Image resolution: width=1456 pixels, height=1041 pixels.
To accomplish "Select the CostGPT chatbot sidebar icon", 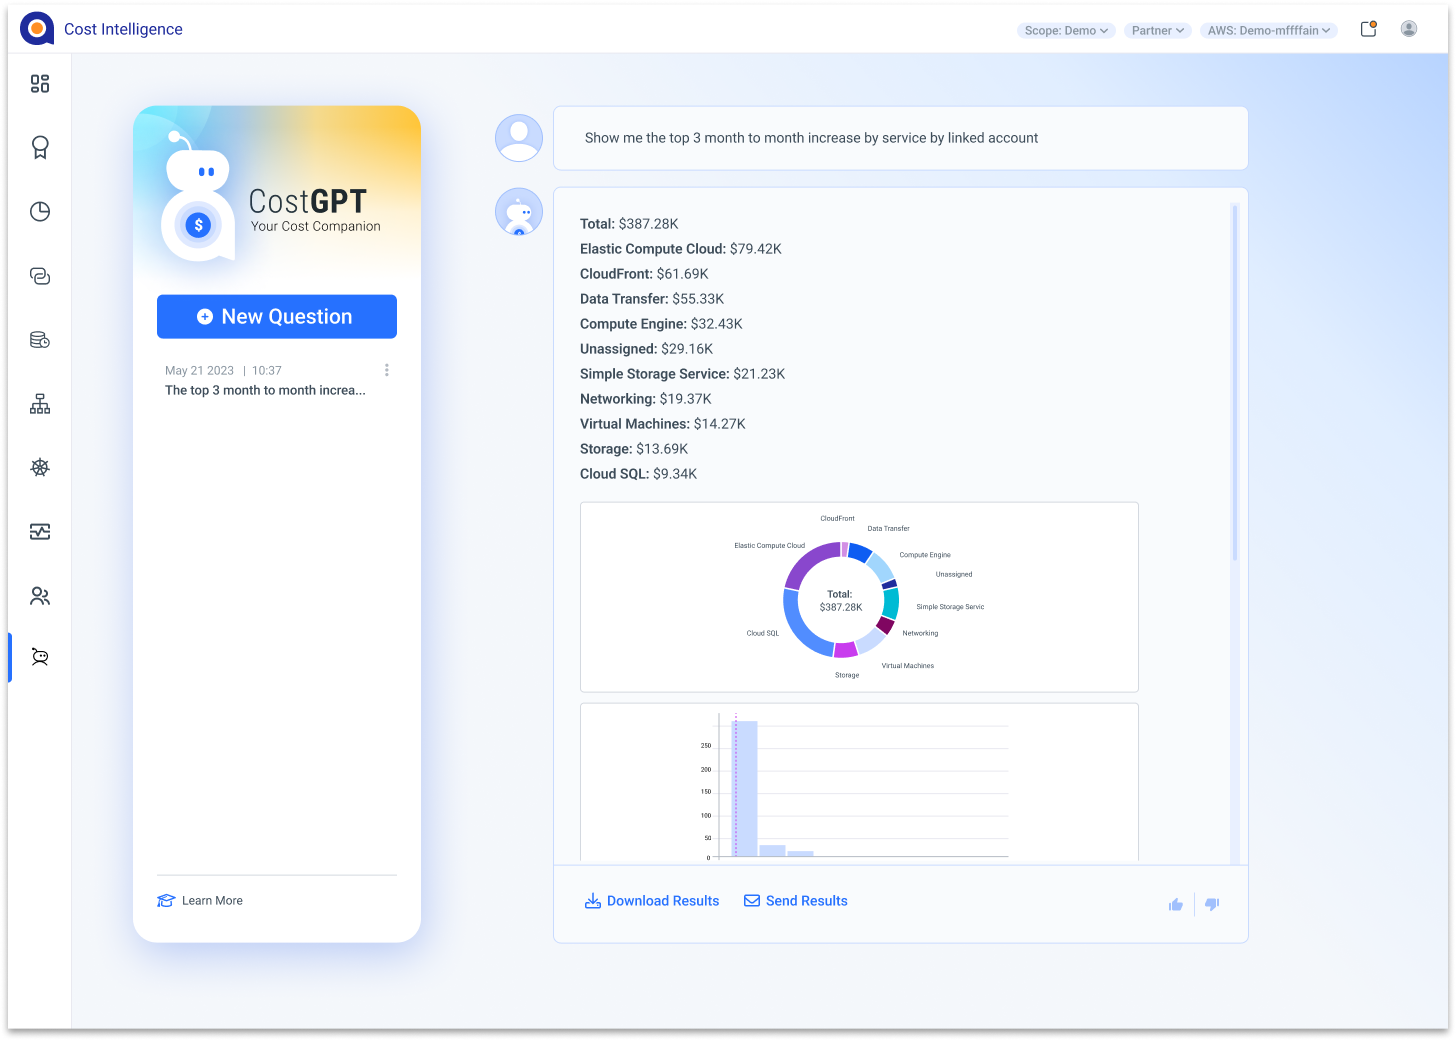I will point(40,657).
